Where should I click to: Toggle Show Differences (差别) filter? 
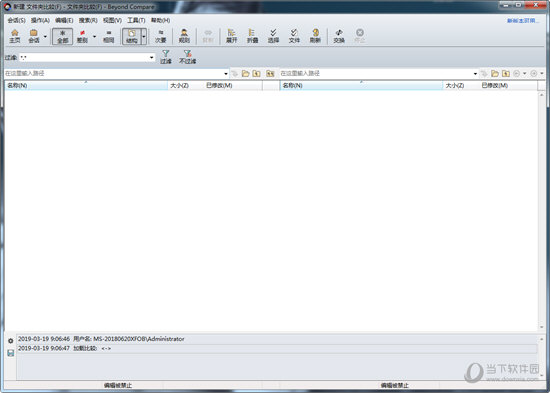[82, 36]
